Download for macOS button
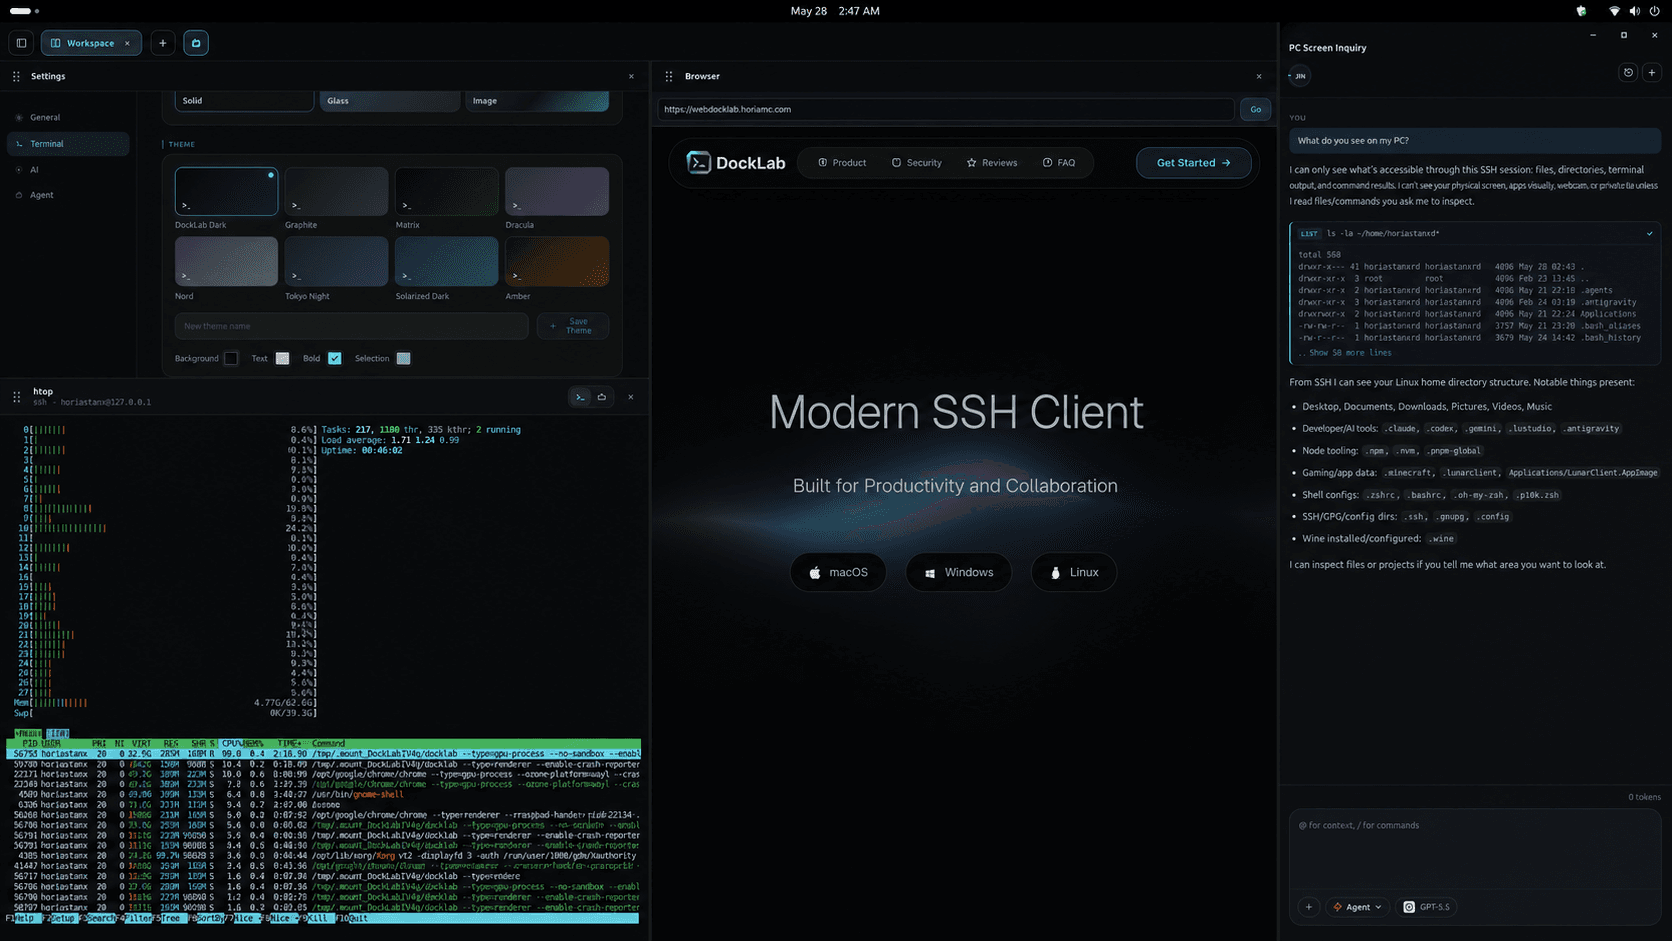Image resolution: width=1672 pixels, height=941 pixels. point(838,573)
